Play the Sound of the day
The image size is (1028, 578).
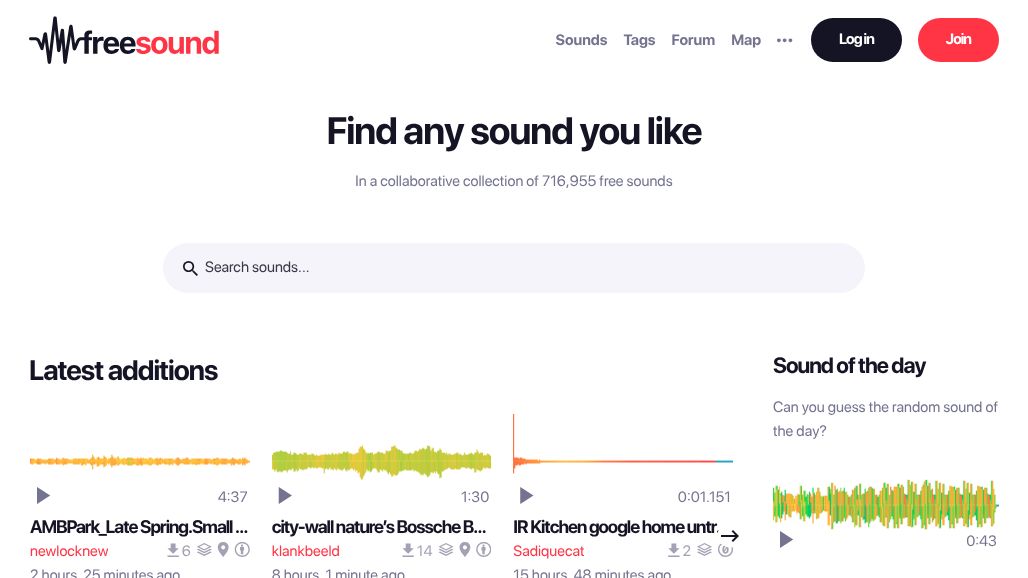785,540
